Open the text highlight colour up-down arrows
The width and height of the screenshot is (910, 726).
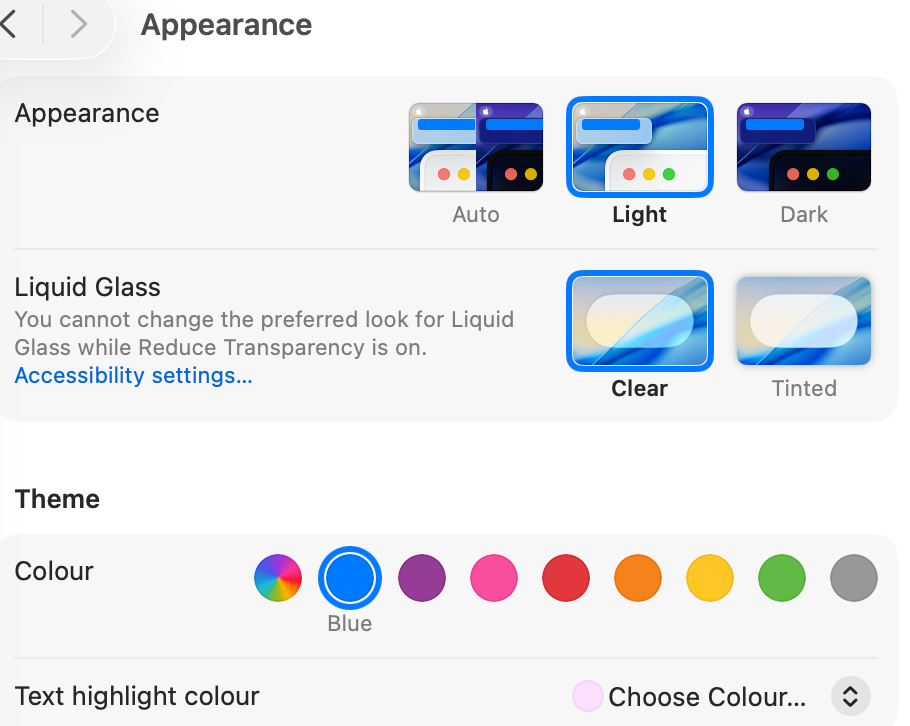pos(851,696)
